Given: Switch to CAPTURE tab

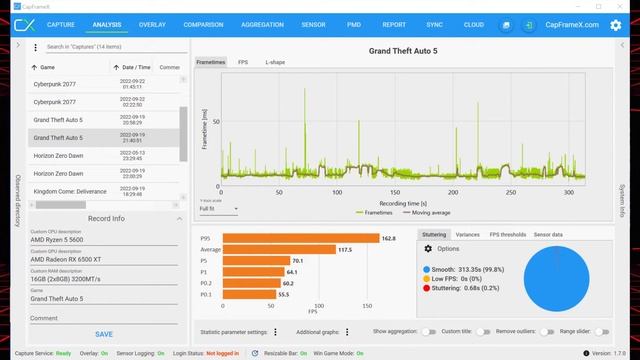Looking at the screenshot, I should tap(61, 25).
